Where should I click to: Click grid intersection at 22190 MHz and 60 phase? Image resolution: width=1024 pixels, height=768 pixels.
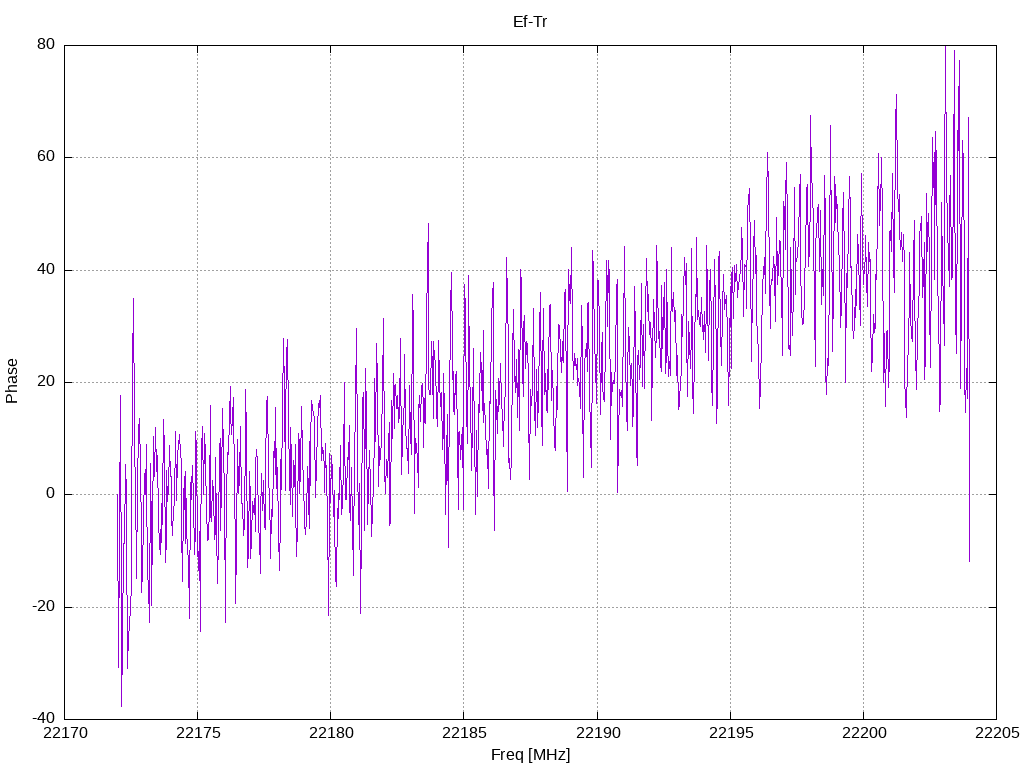597,157
